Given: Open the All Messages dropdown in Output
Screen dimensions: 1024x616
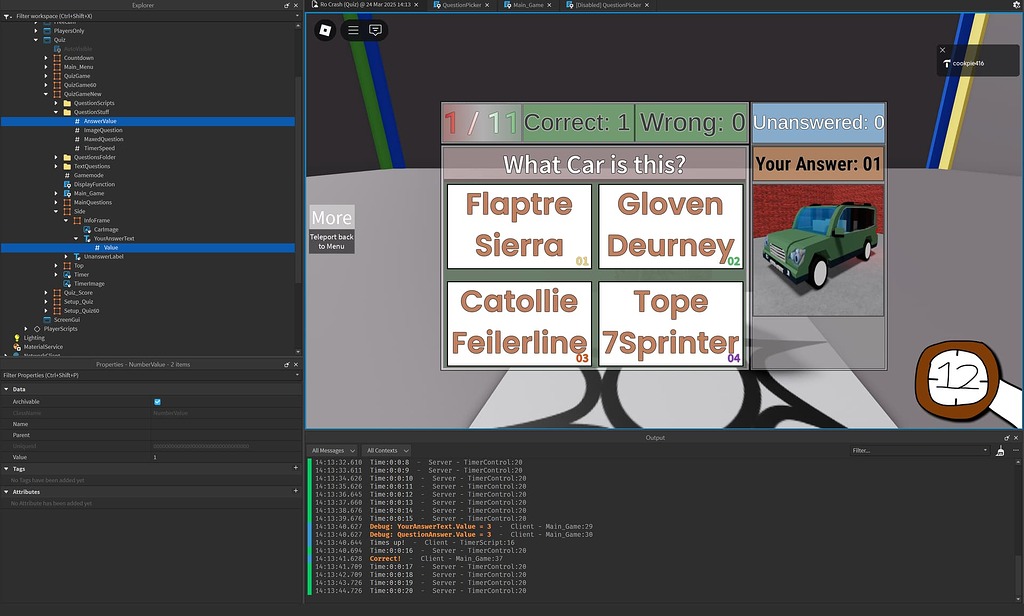Looking at the screenshot, I should coord(330,450).
